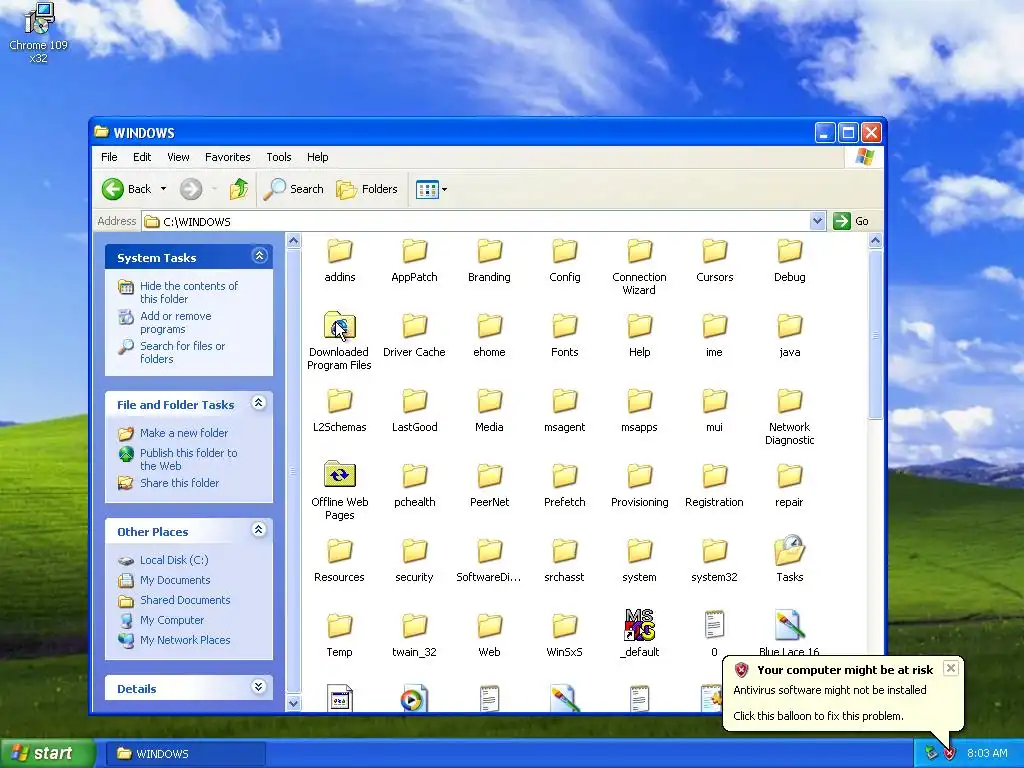Select the AppPatch folder icon

tap(414, 251)
